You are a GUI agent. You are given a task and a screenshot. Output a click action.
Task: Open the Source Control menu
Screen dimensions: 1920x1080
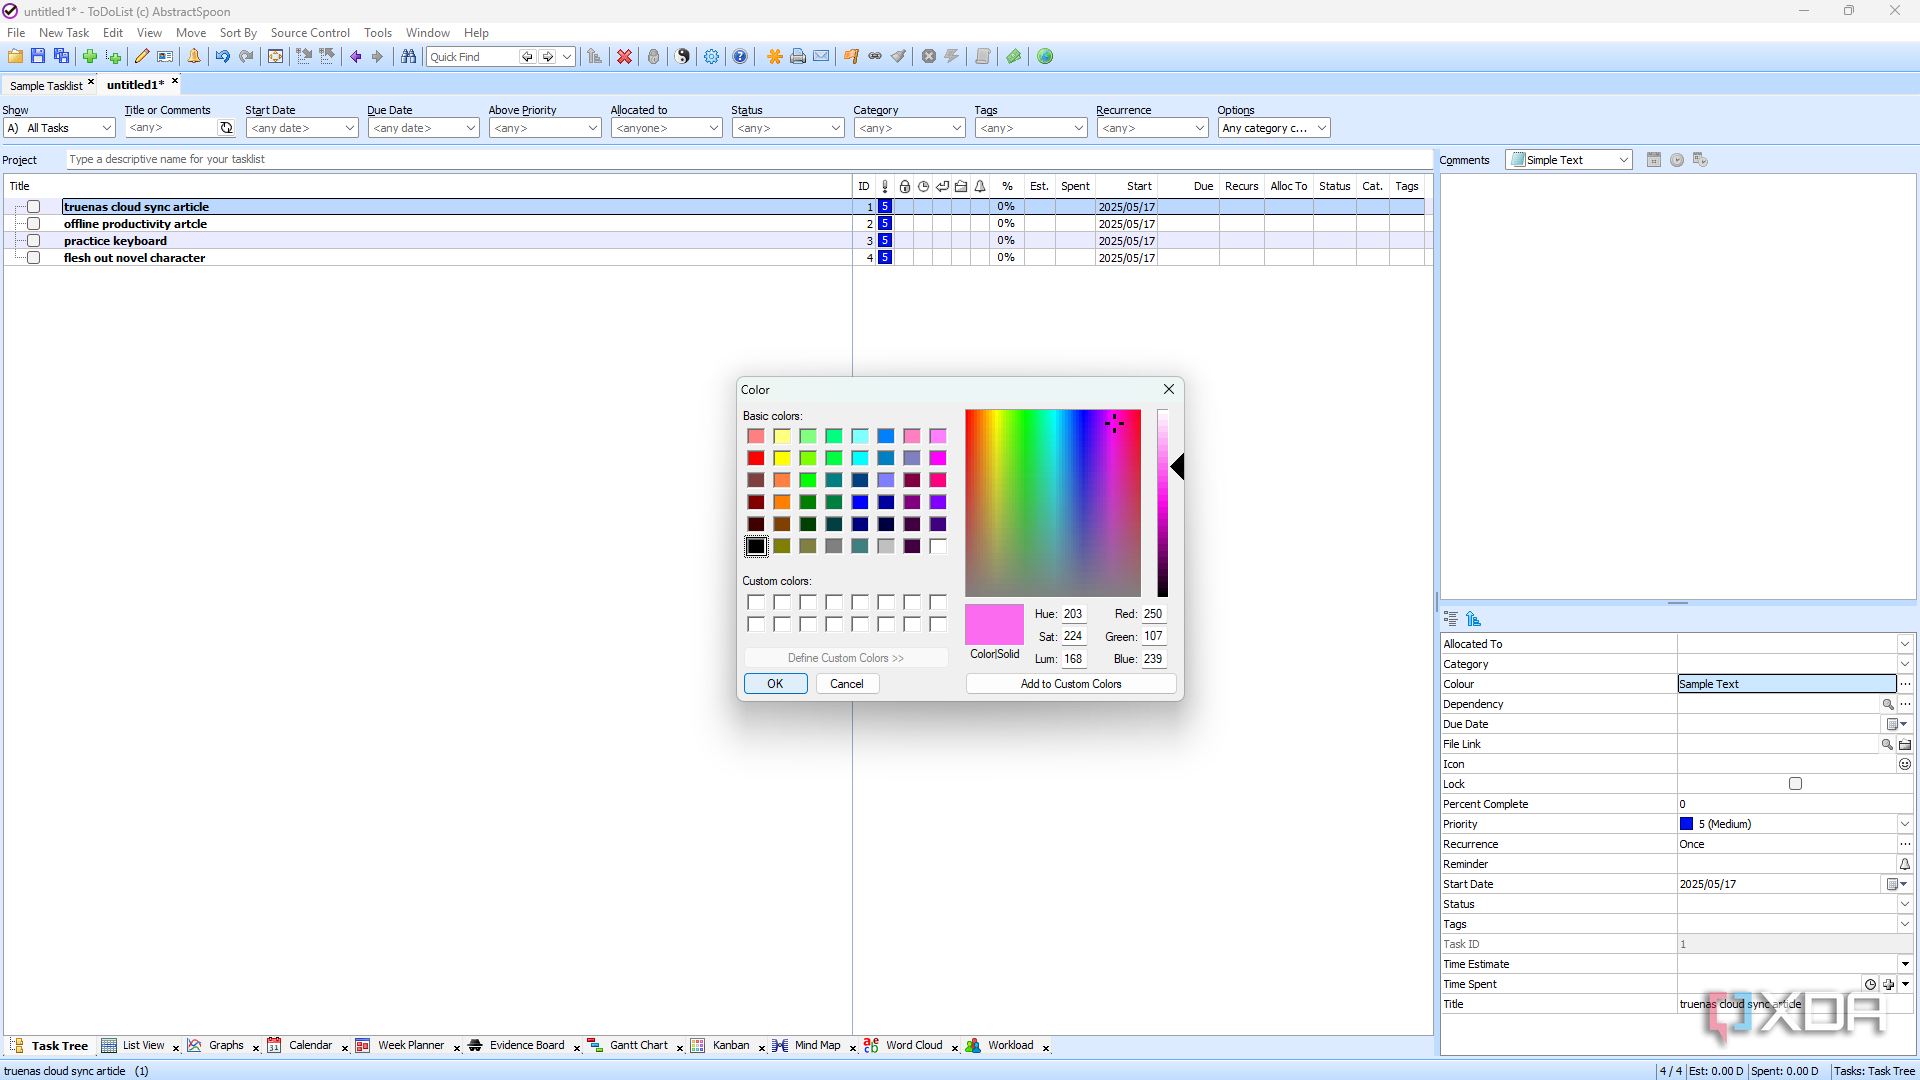310,33
